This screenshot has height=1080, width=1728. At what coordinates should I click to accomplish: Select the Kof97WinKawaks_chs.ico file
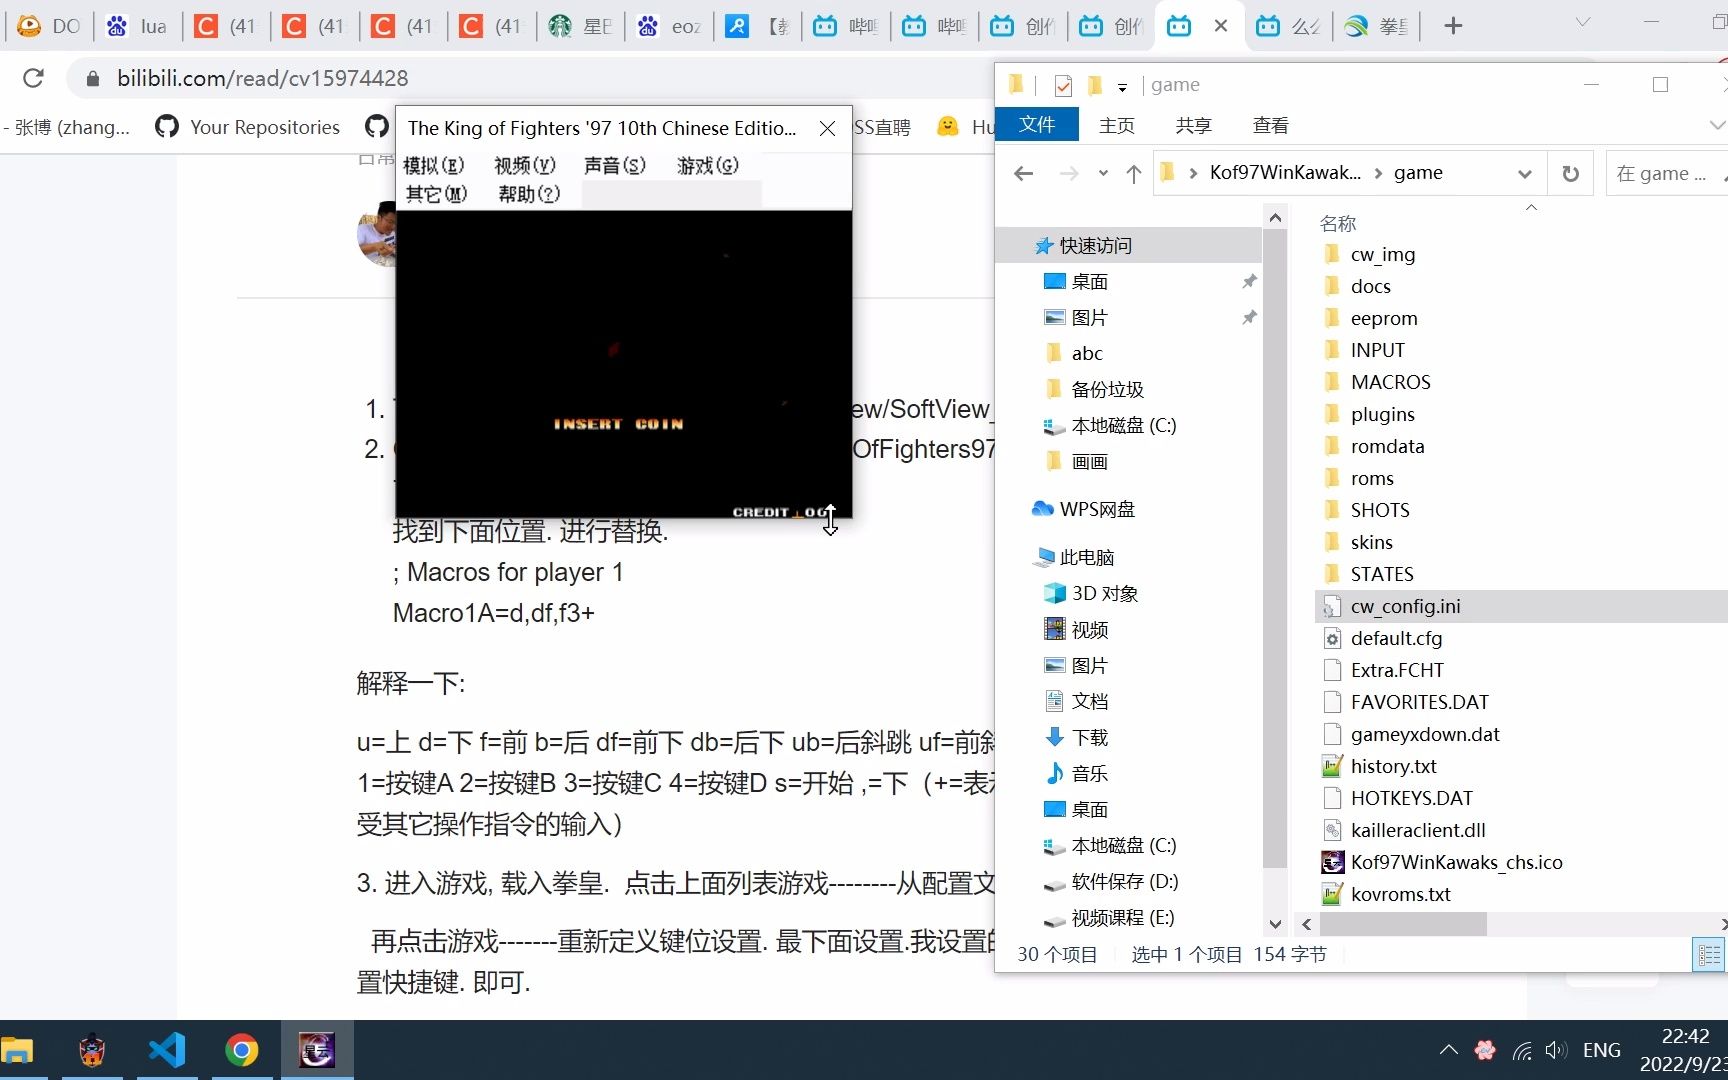[x=1456, y=862]
